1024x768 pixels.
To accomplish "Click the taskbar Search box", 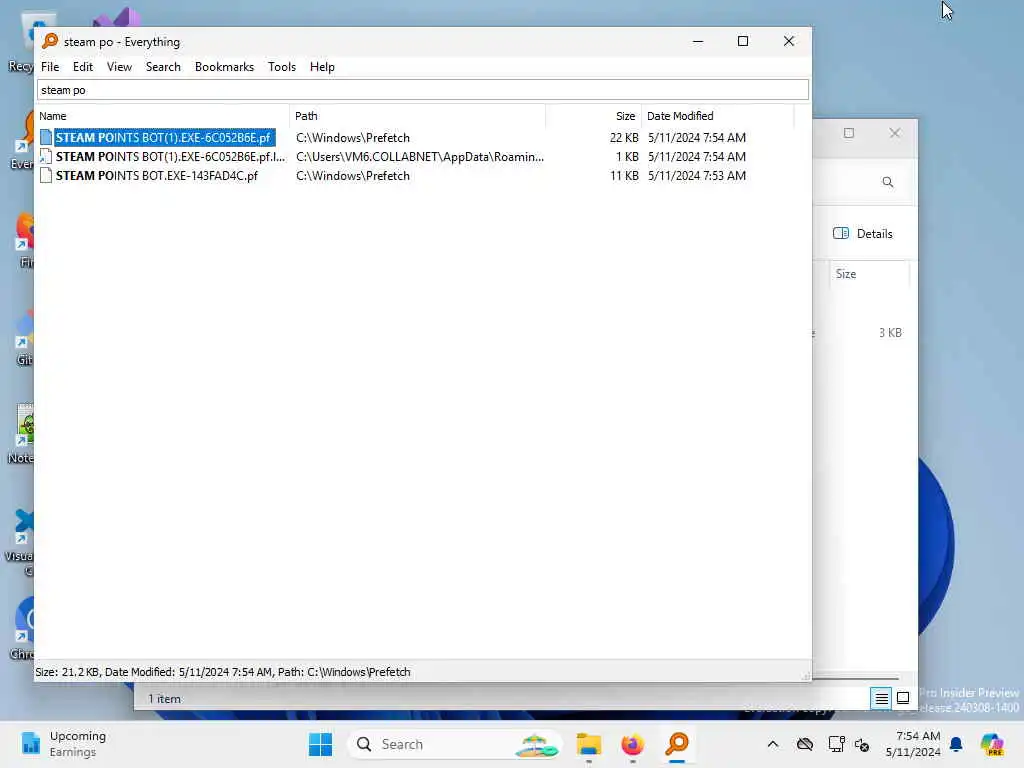I will (x=455, y=744).
